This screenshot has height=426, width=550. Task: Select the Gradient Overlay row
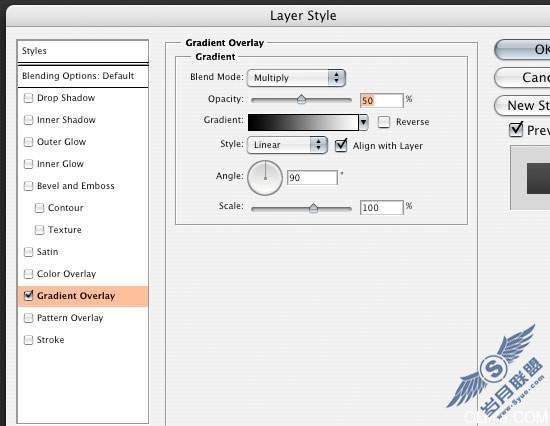83,296
